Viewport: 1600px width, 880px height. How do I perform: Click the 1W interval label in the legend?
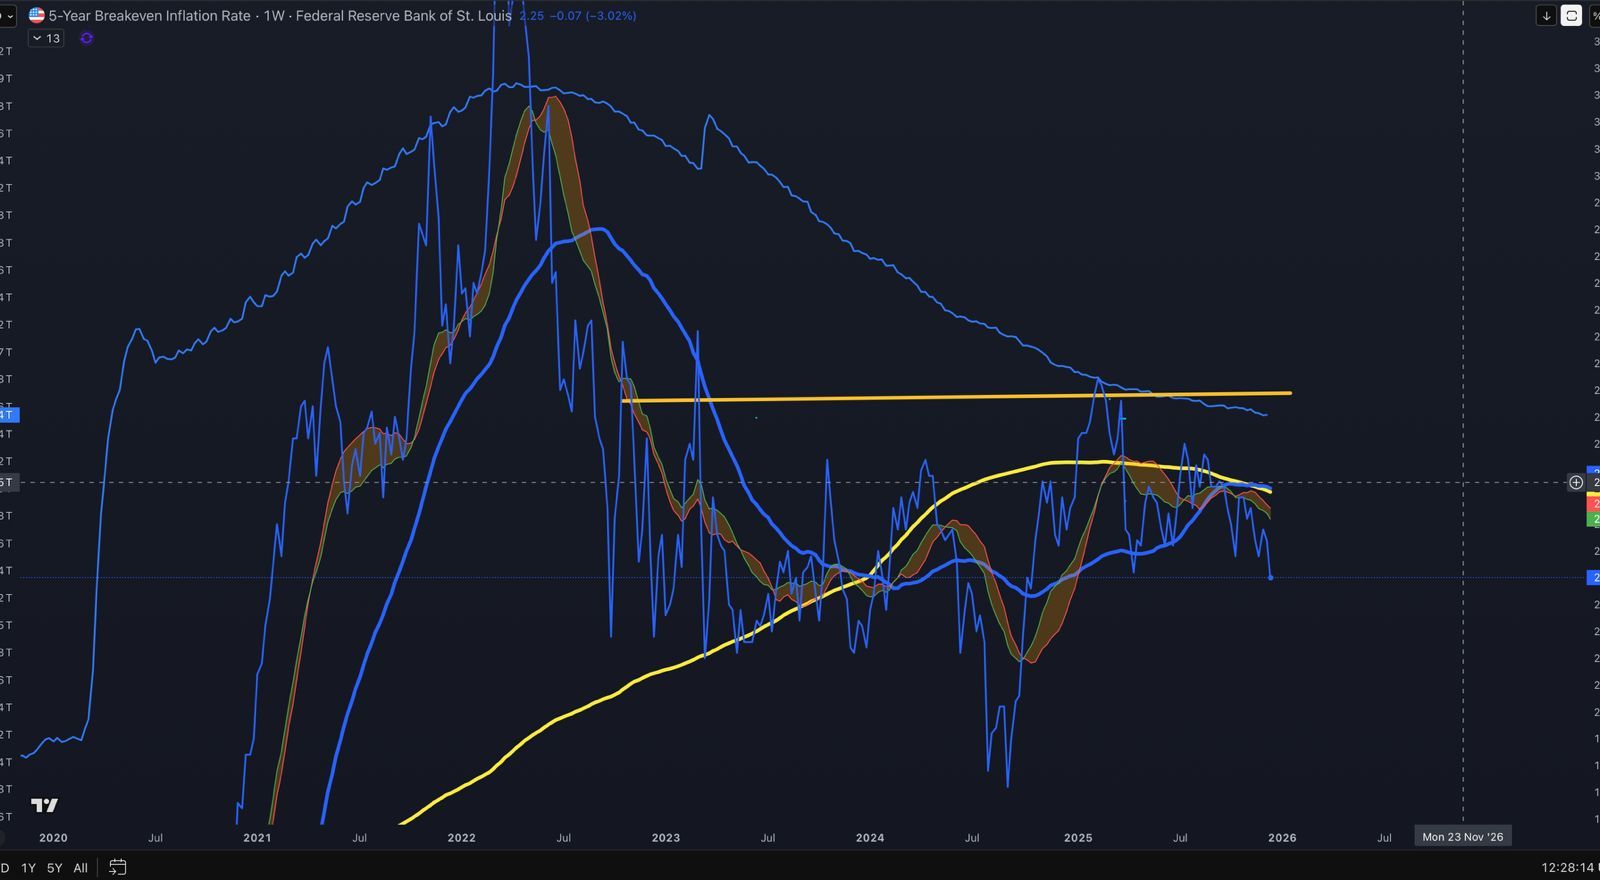pos(274,16)
